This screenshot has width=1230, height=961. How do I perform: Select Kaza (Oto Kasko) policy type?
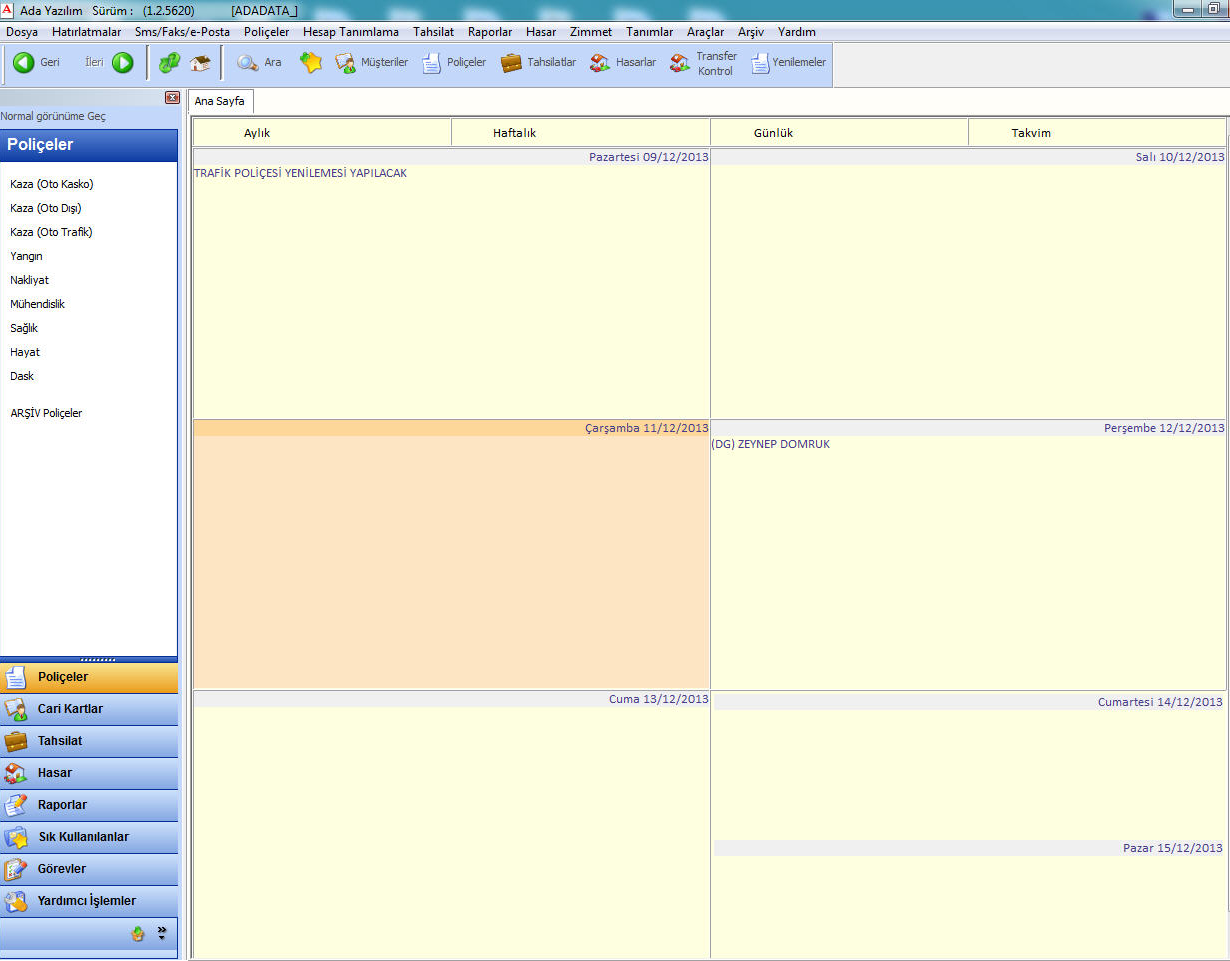[52, 184]
